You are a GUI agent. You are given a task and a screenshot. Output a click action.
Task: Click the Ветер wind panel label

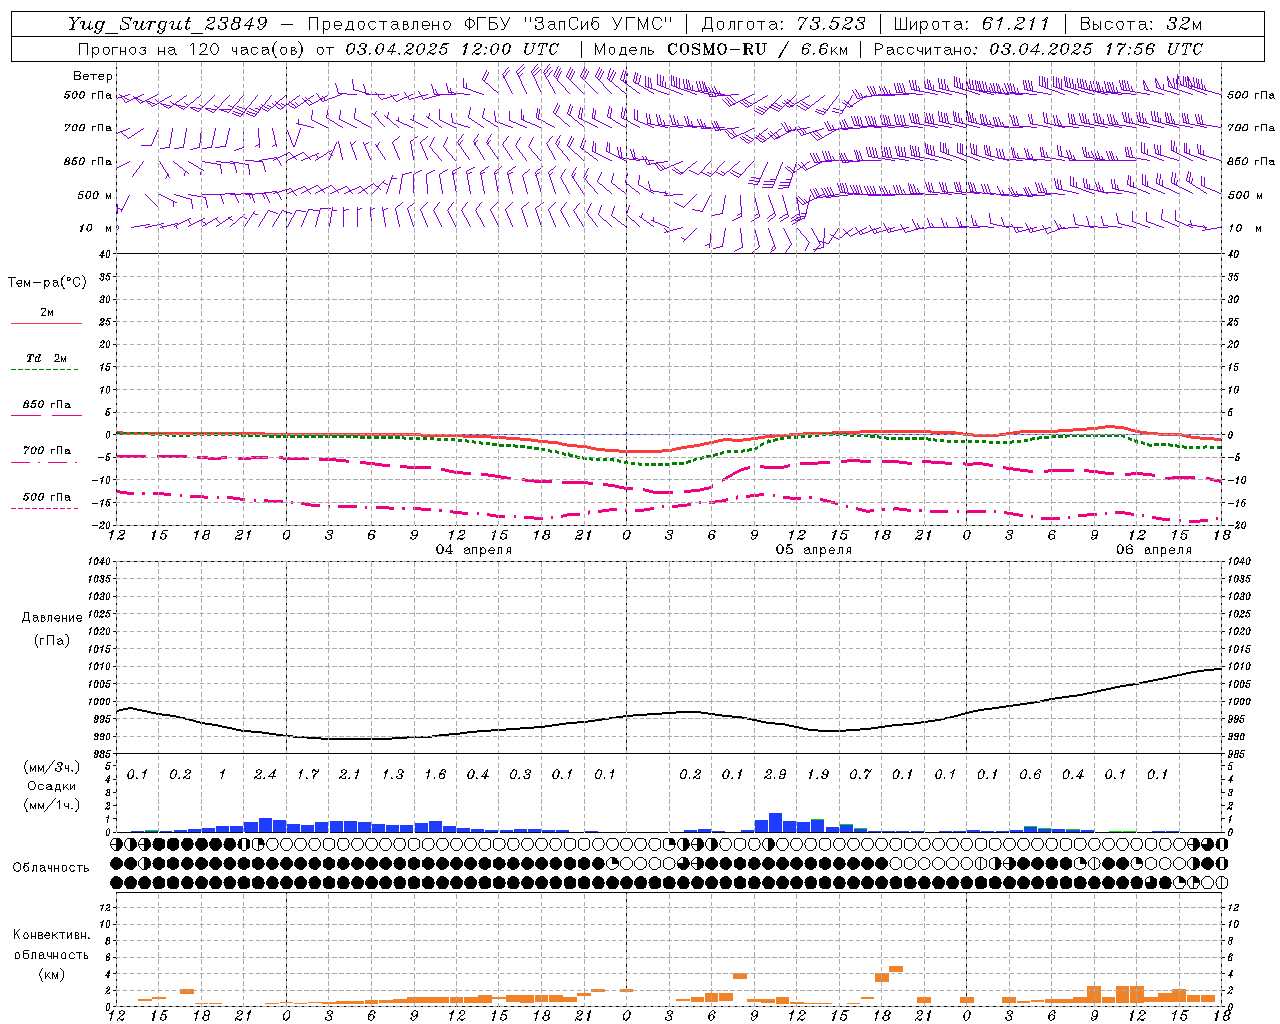92,76
